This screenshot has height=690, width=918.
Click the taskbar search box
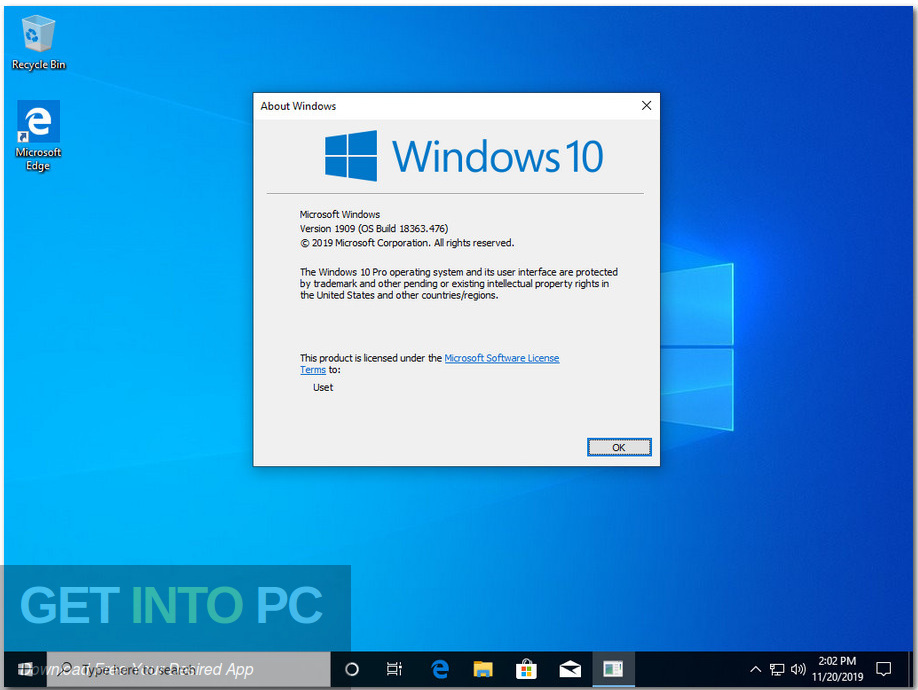click(x=189, y=668)
